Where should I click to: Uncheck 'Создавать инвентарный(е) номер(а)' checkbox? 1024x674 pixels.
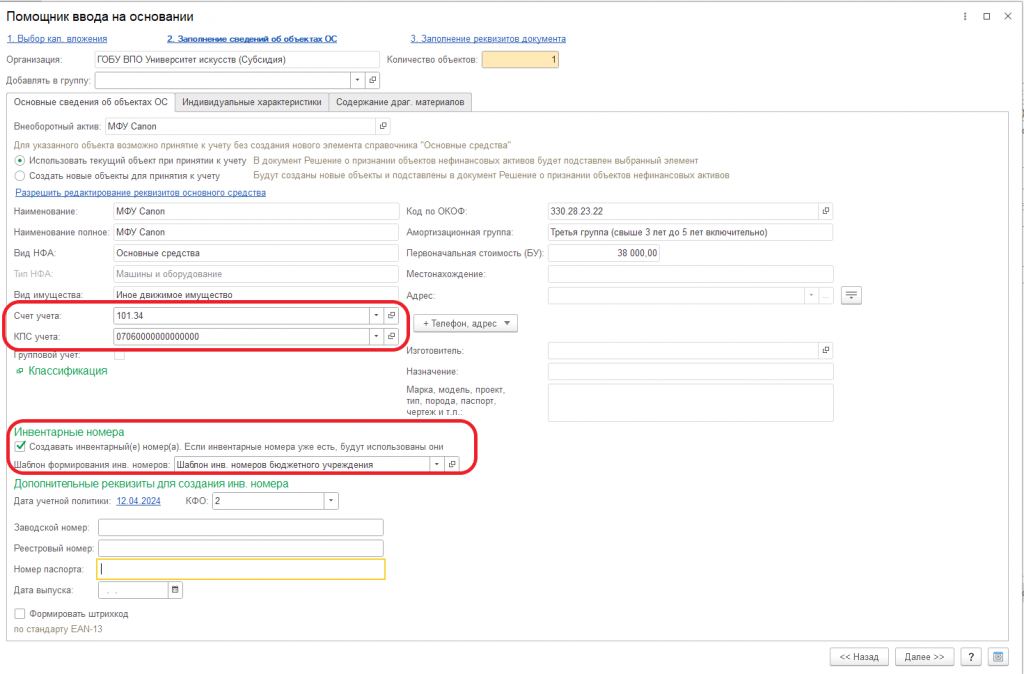click(20, 447)
